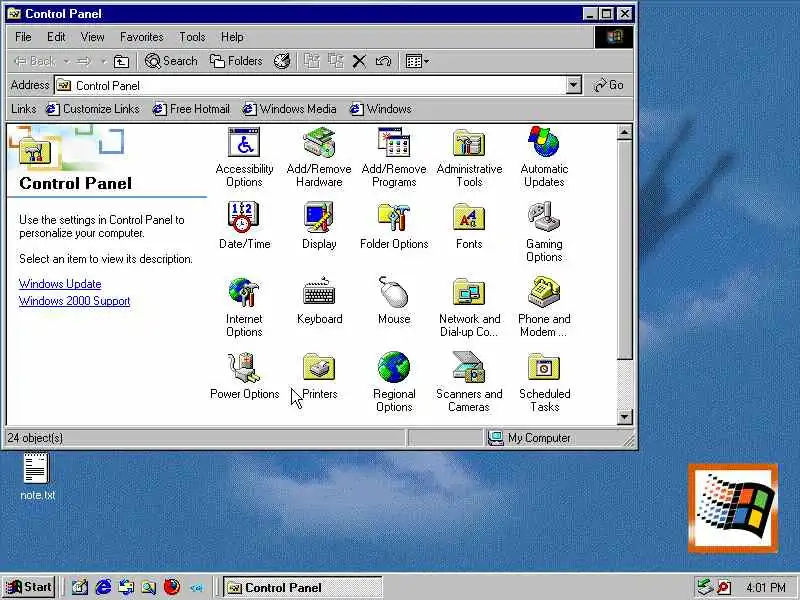Open the Windows link in Links bar
The width and height of the screenshot is (800, 600).
[381, 109]
